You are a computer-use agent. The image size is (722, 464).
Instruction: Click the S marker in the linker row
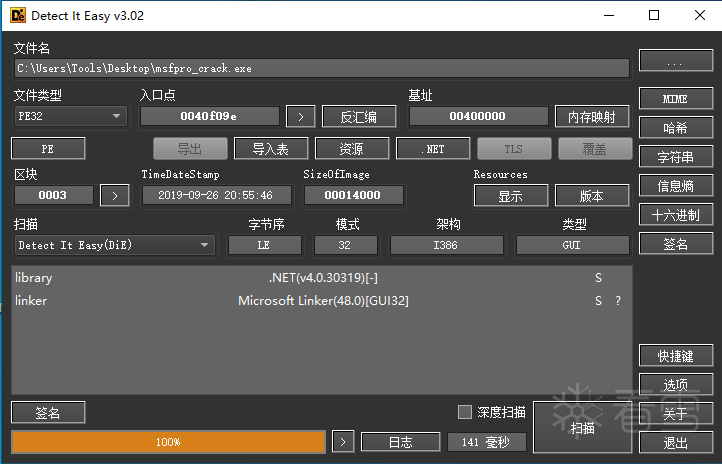click(598, 301)
